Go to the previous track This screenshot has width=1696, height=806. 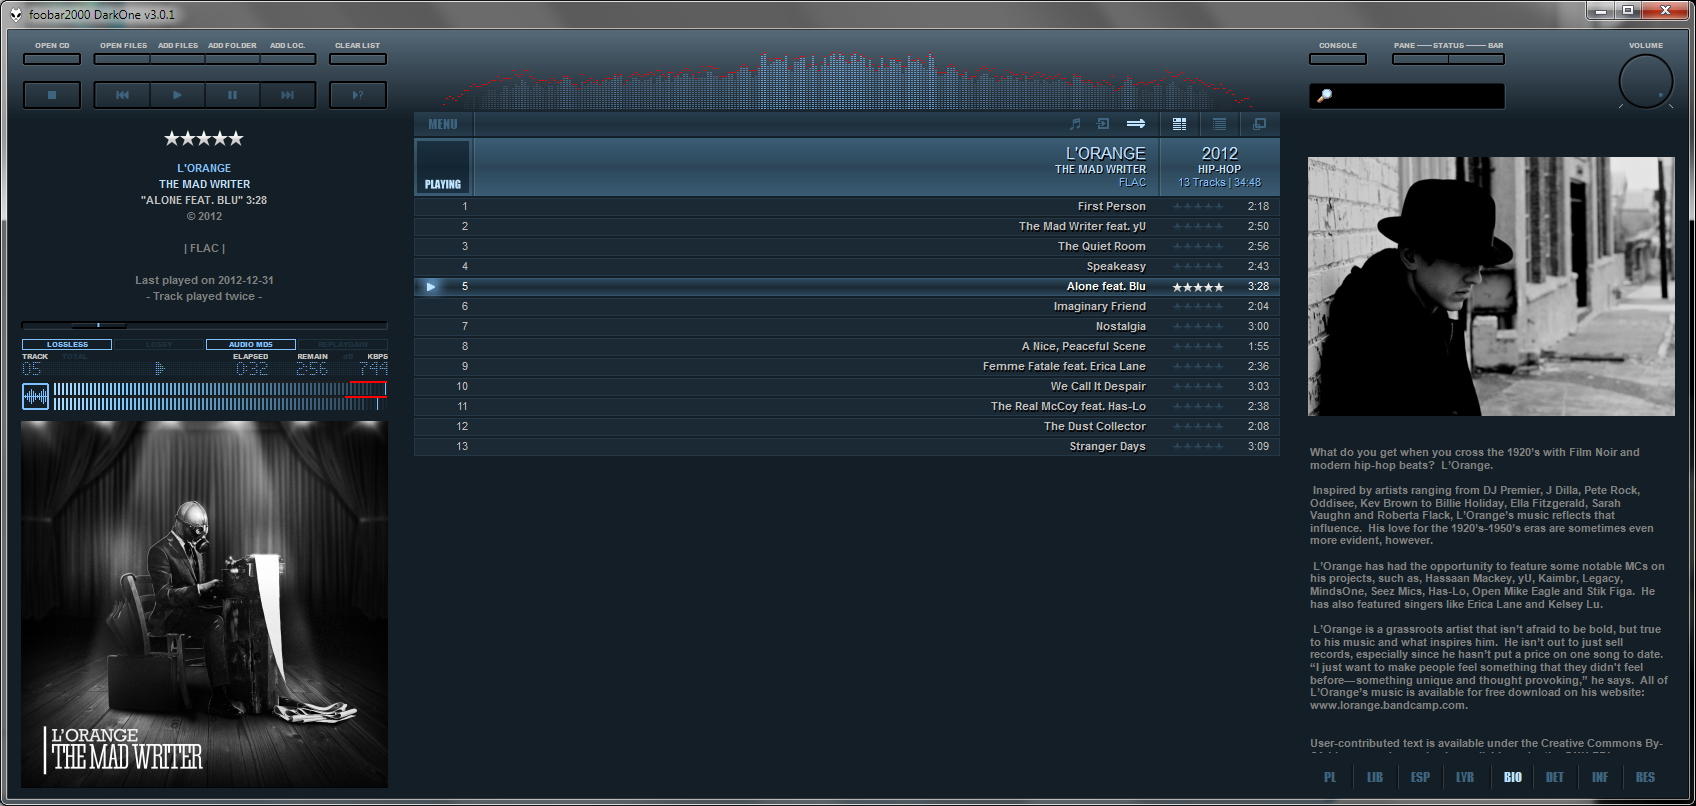click(122, 95)
